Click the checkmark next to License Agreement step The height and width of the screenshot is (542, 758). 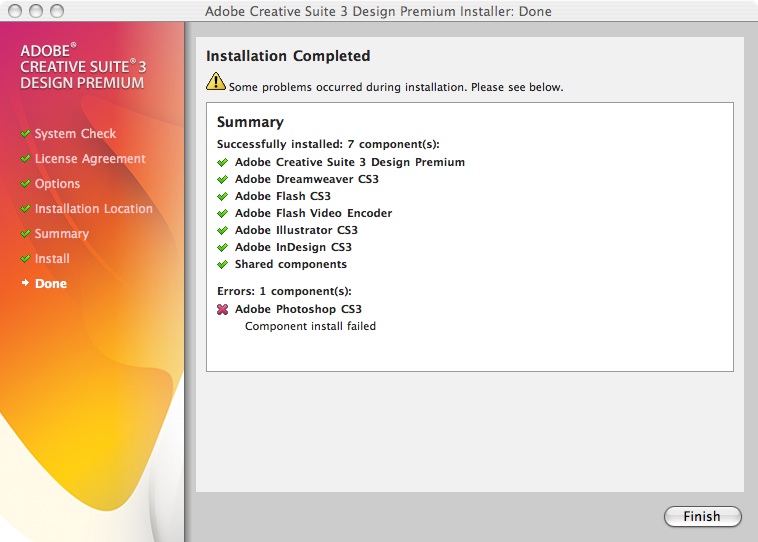tap(26, 159)
